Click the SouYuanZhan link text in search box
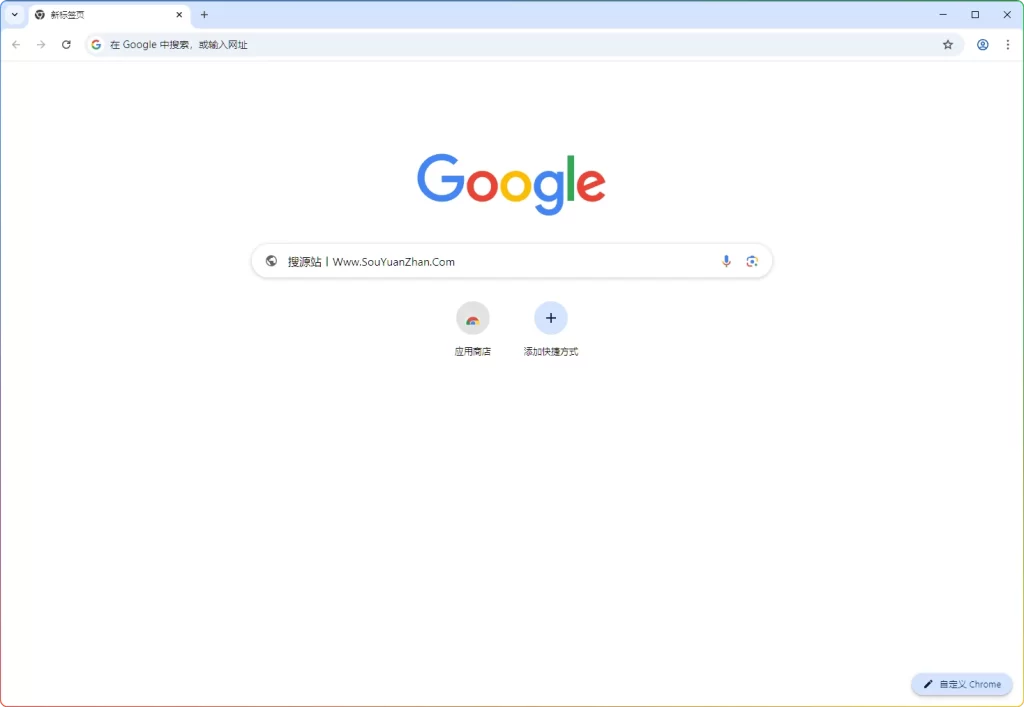Screen dimensions: 1024x707 (x=394, y=261)
